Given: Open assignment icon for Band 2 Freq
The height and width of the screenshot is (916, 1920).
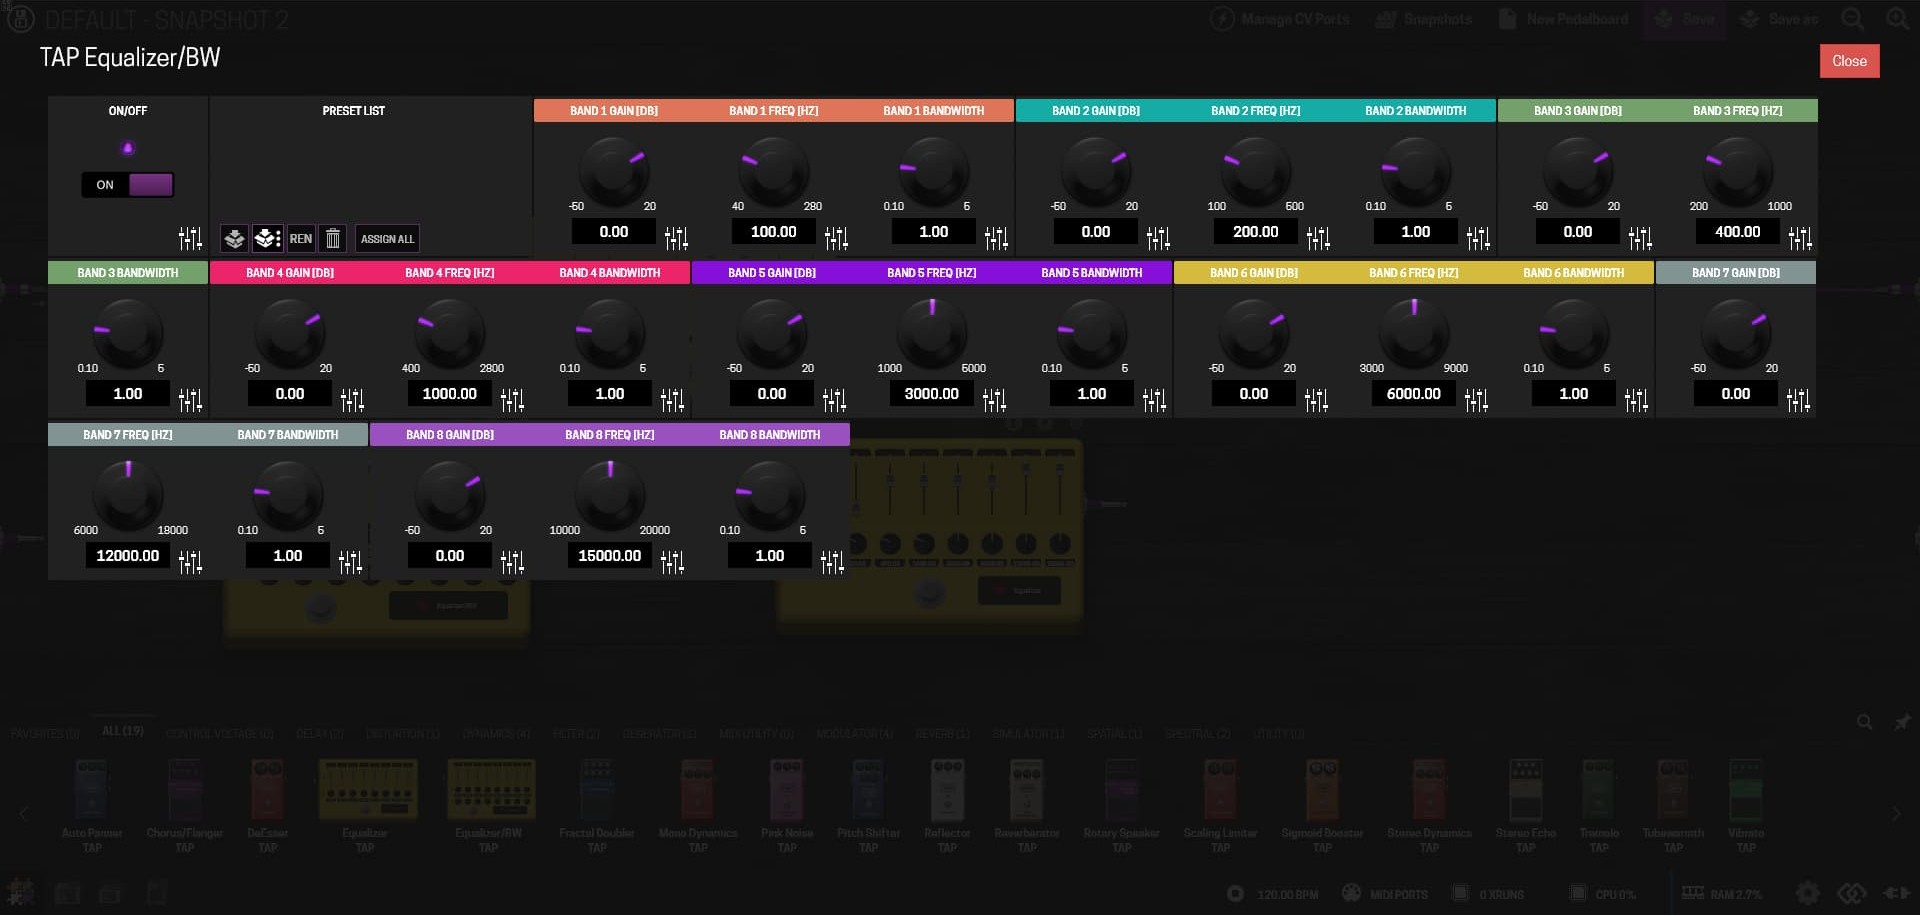Looking at the screenshot, I should coord(1318,238).
